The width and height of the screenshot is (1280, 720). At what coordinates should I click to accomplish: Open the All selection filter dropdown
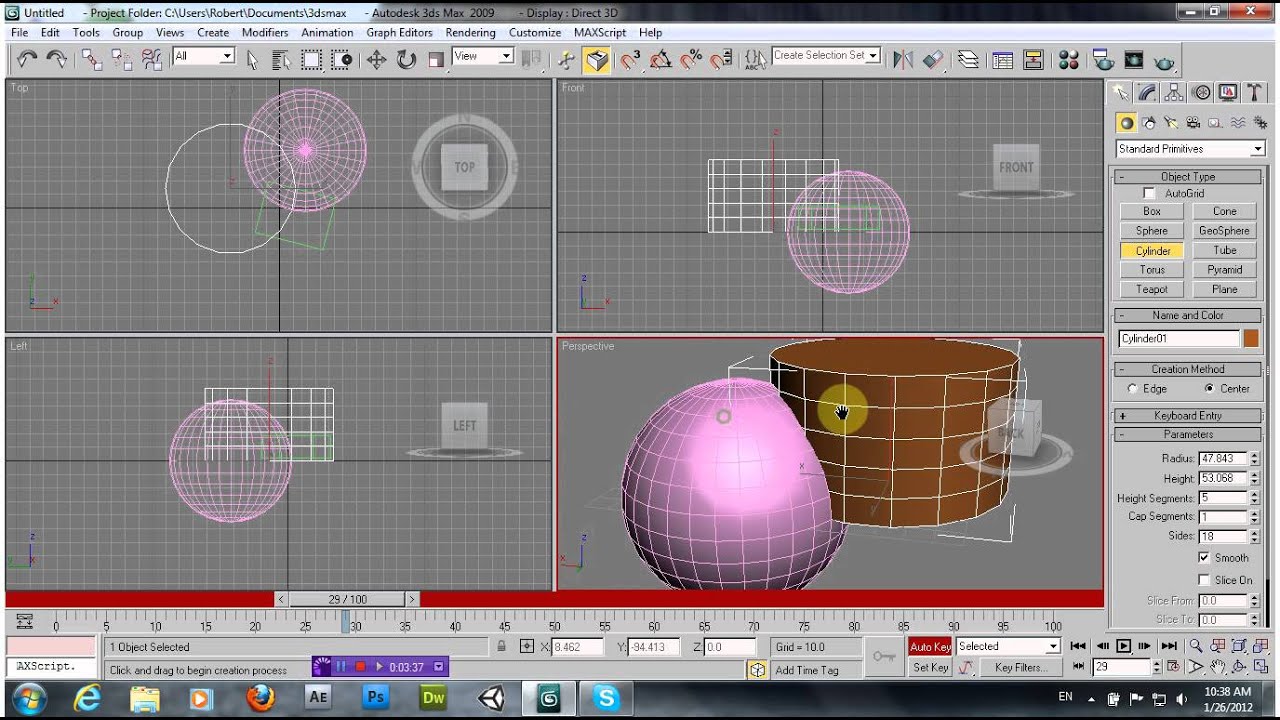(x=203, y=56)
